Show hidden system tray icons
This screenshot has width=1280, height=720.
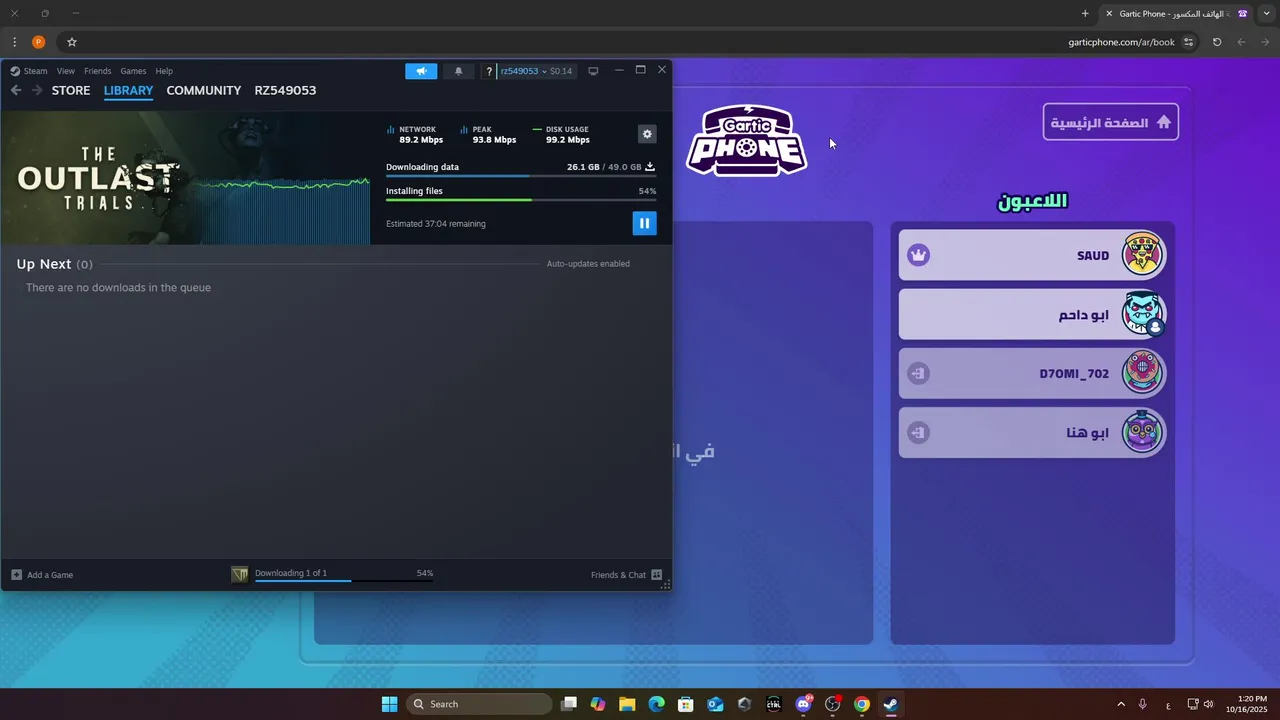coord(1121,704)
